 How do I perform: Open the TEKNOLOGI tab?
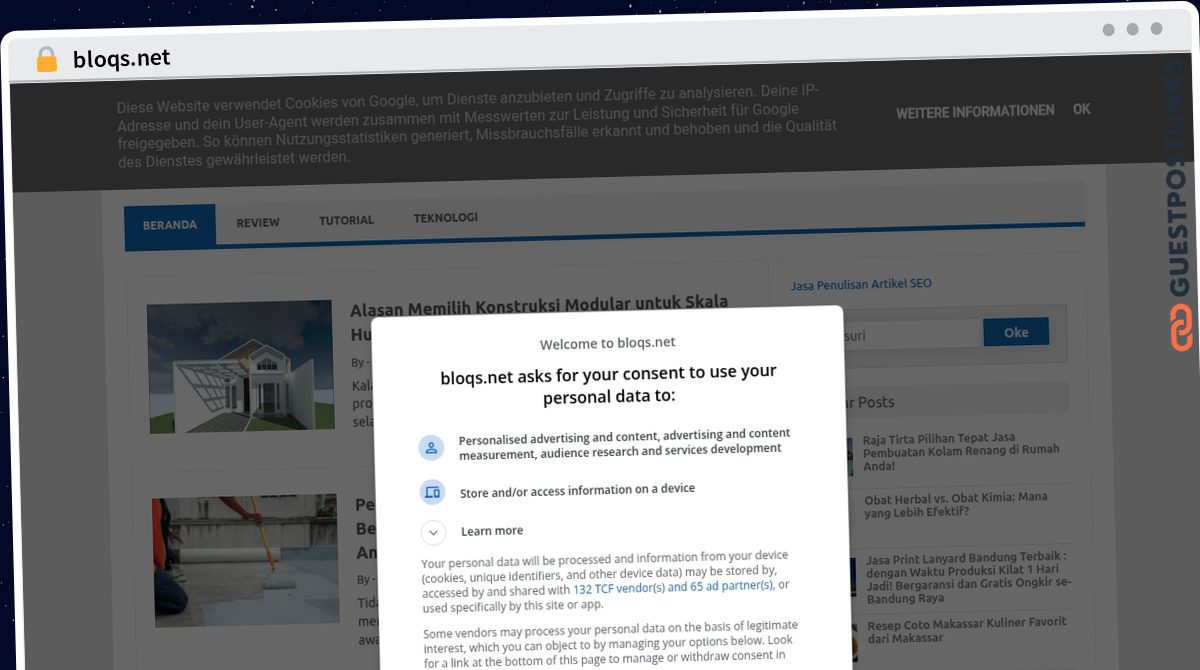[445, 217]
